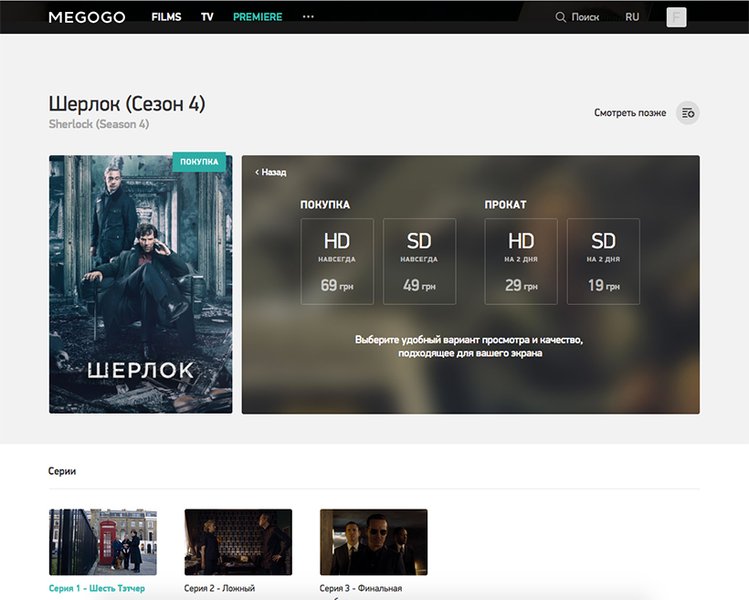Image resolution: width=749 pixels, height=600 pixels.
Task: Open the Sherlock poster image
Action: coord(140,284)
